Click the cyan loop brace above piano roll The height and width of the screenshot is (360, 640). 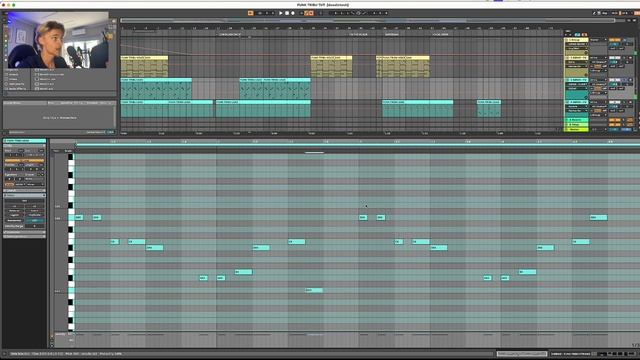coord(358,144)
